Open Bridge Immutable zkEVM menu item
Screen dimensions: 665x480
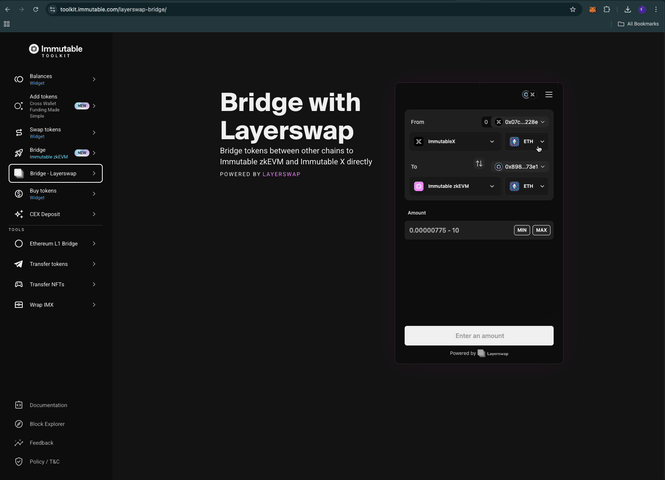(x=56, y=153)
